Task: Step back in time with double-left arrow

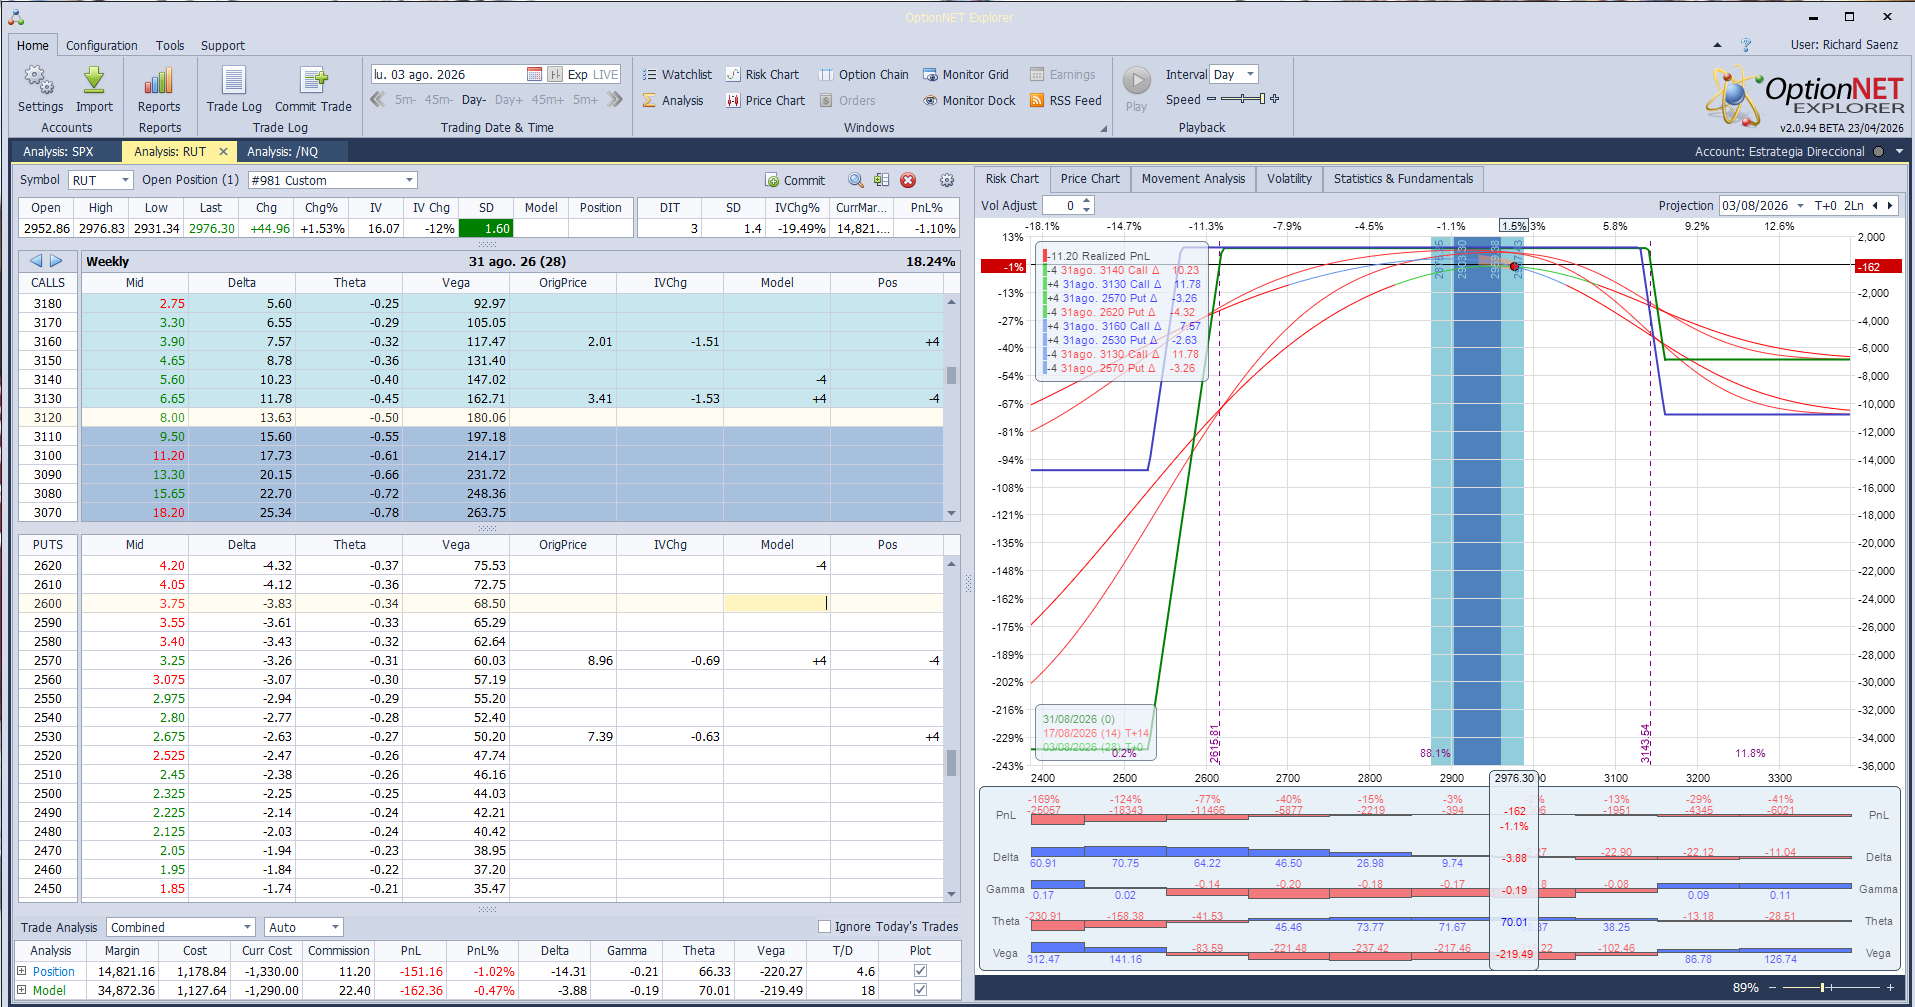Action: [x=378, y=99]
